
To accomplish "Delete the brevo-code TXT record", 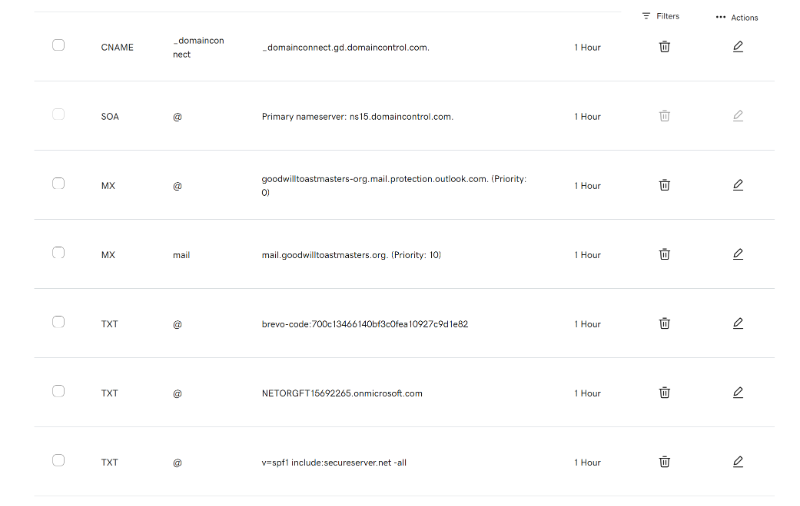I will (664, 323).
